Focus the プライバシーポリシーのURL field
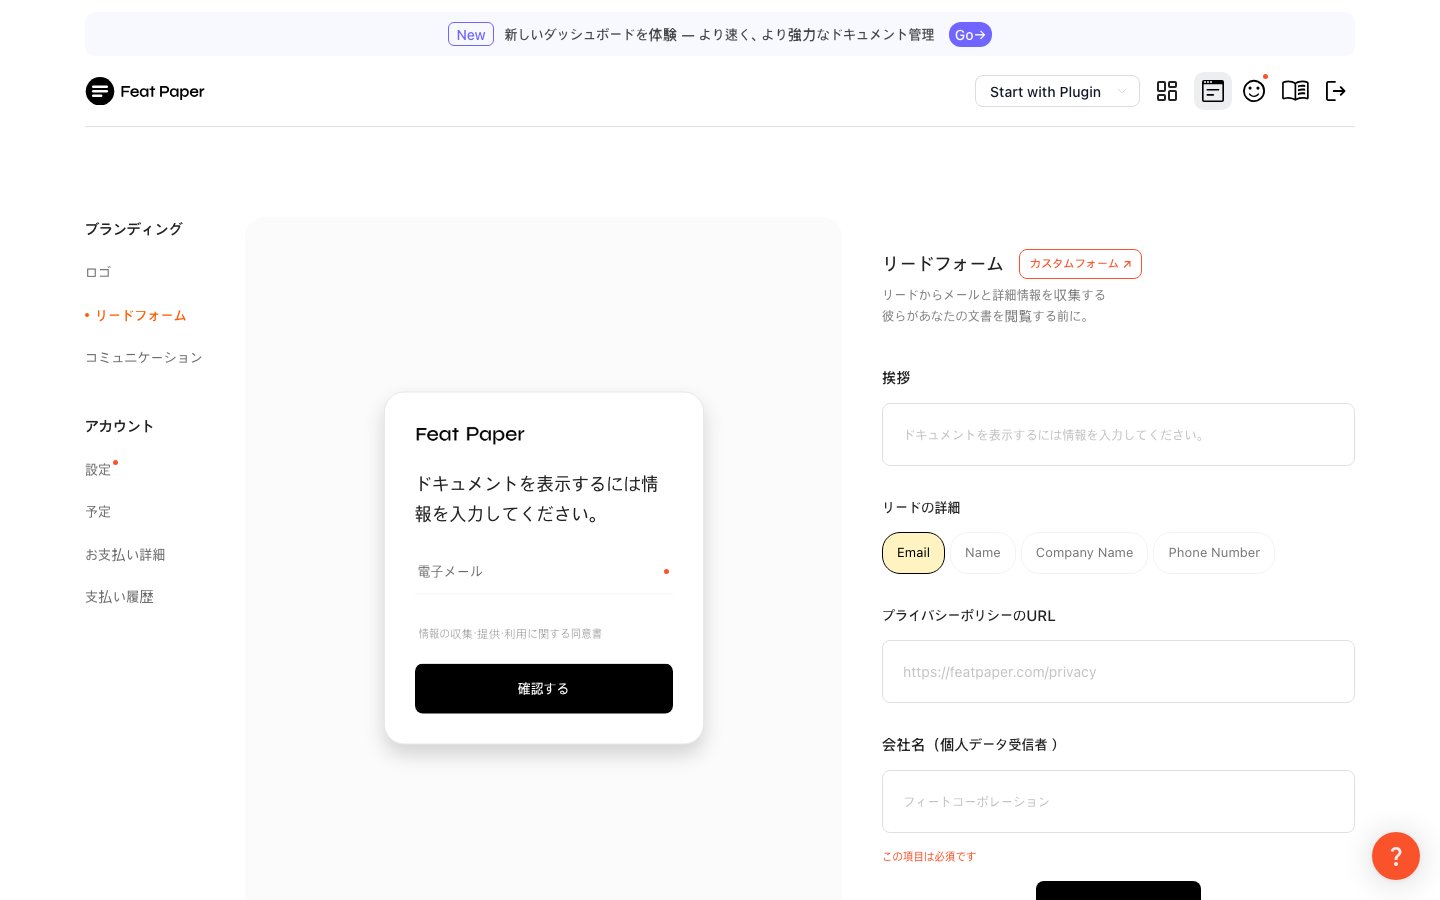1440x900 pixels. pyautogui.click(x=1118, y=672)
